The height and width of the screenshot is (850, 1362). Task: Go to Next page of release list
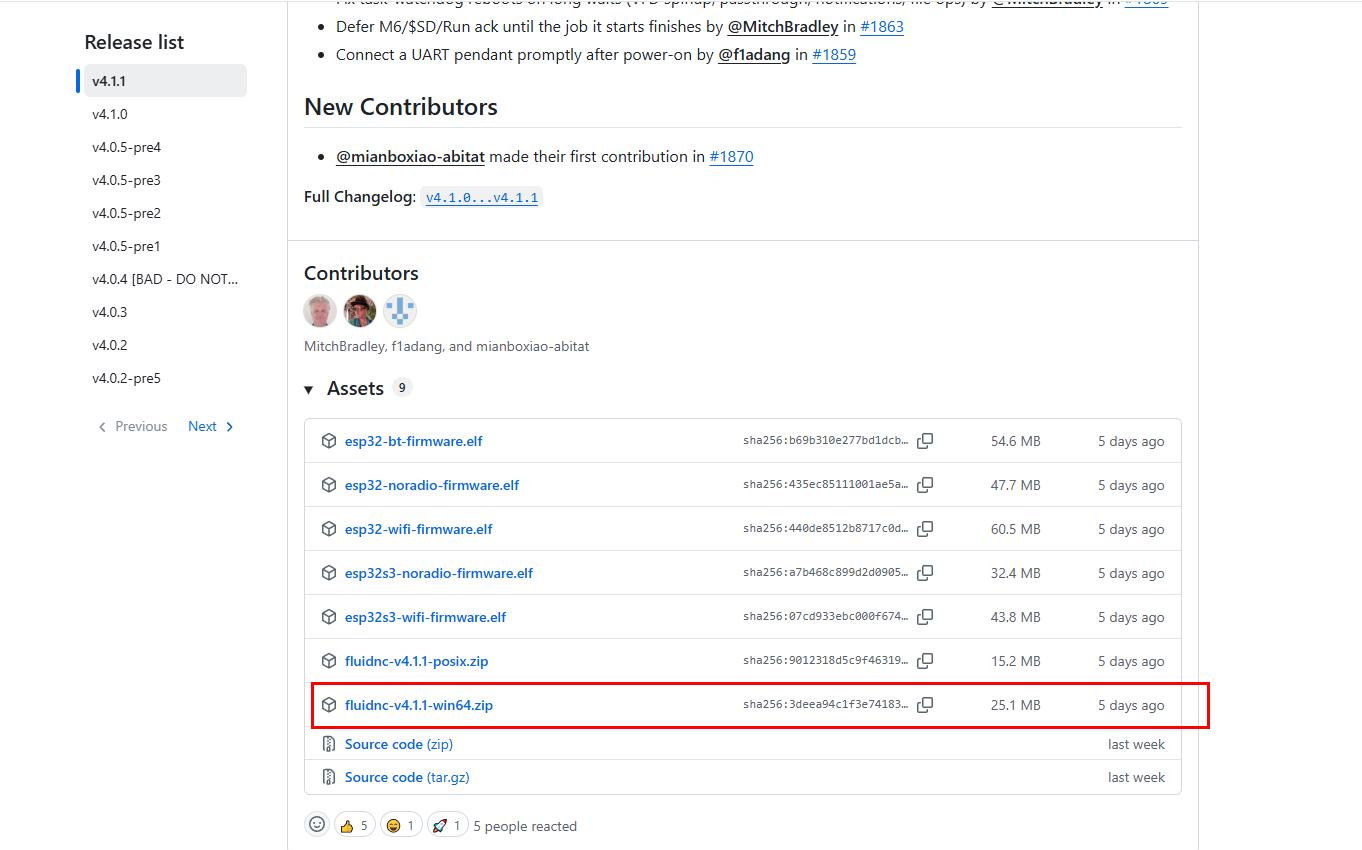tap(211, 426)
